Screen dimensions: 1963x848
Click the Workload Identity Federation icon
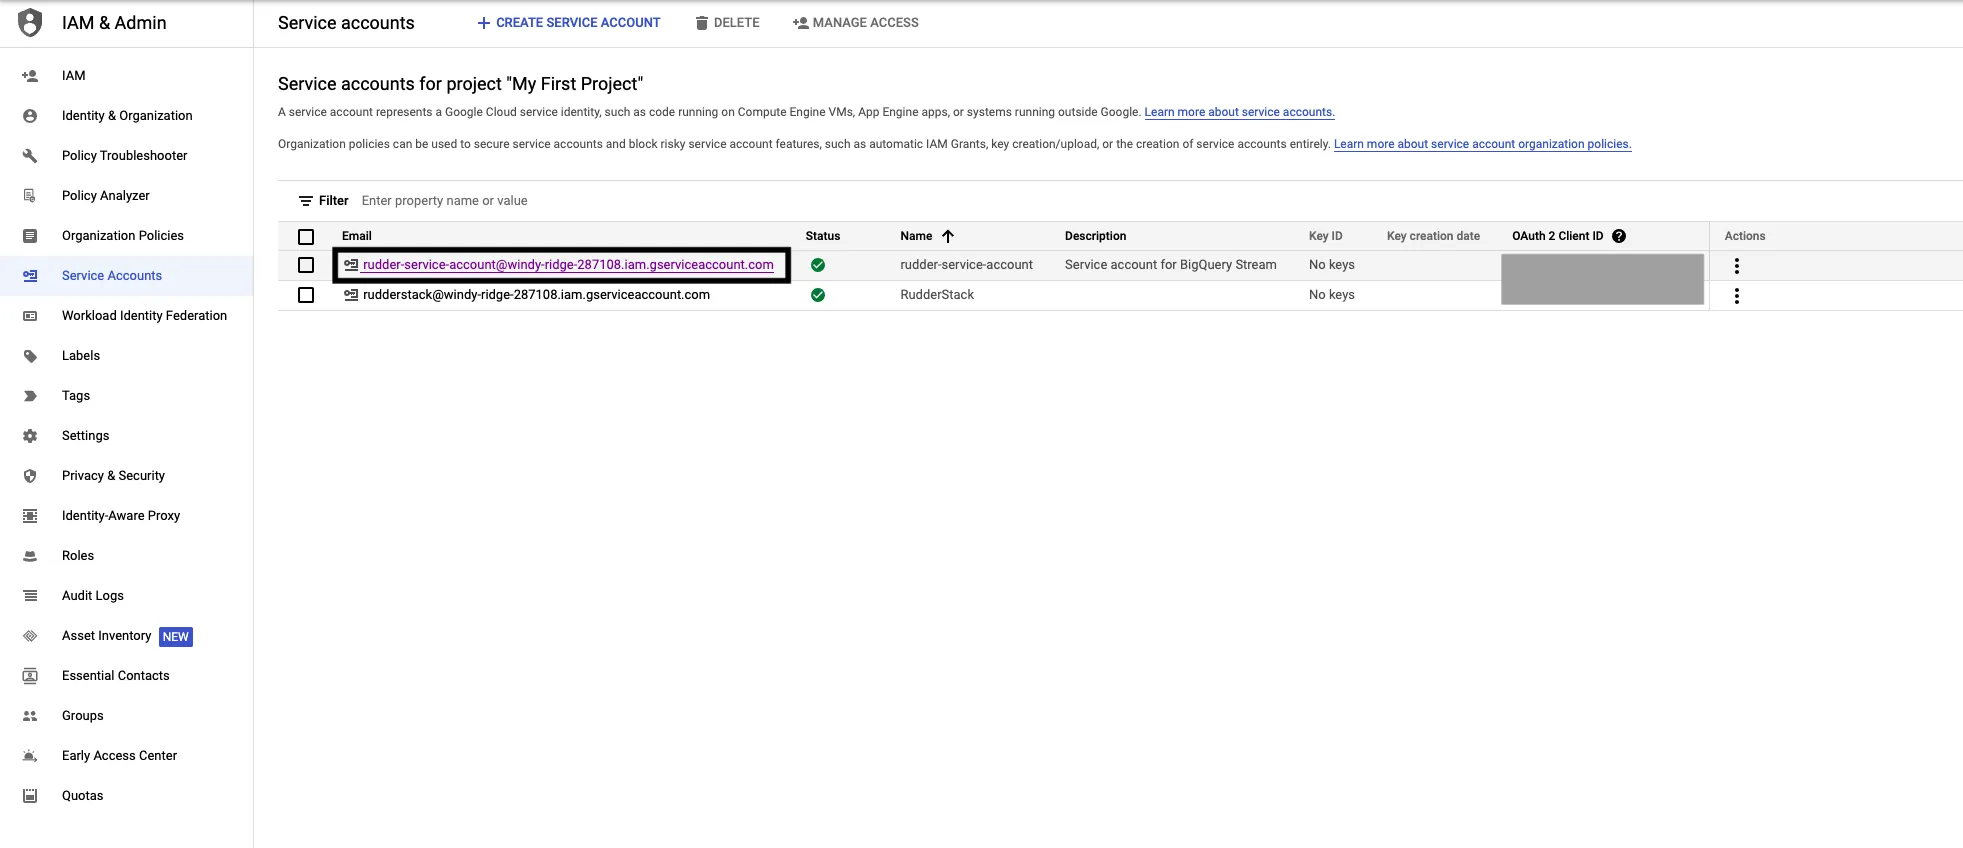(30, 316)
